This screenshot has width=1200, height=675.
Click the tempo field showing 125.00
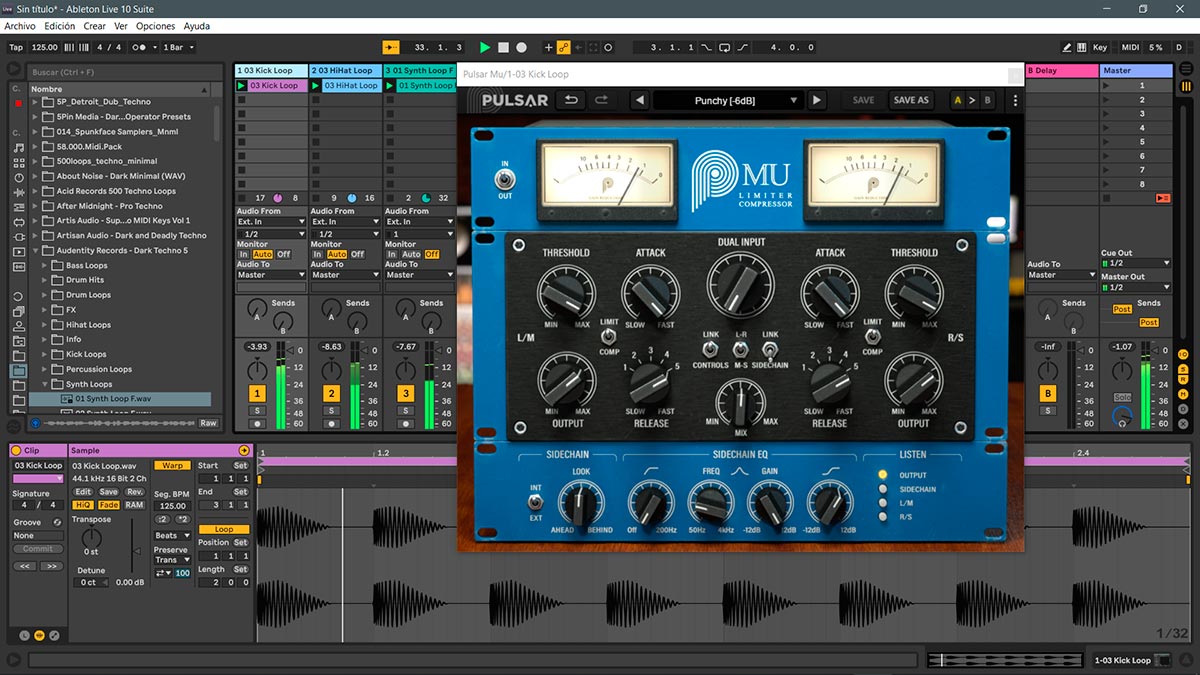45,47
